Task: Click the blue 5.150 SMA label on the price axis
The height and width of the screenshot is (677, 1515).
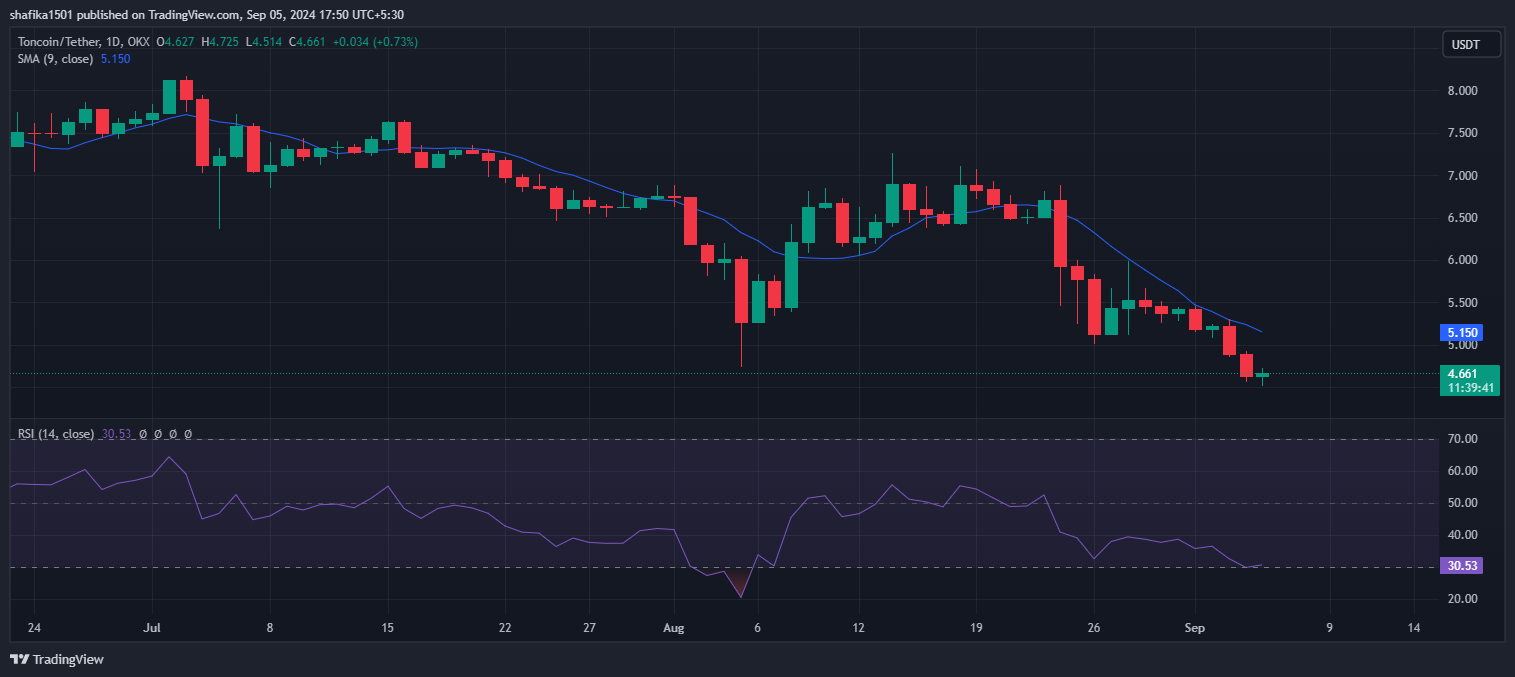Action: point(1463,332)
